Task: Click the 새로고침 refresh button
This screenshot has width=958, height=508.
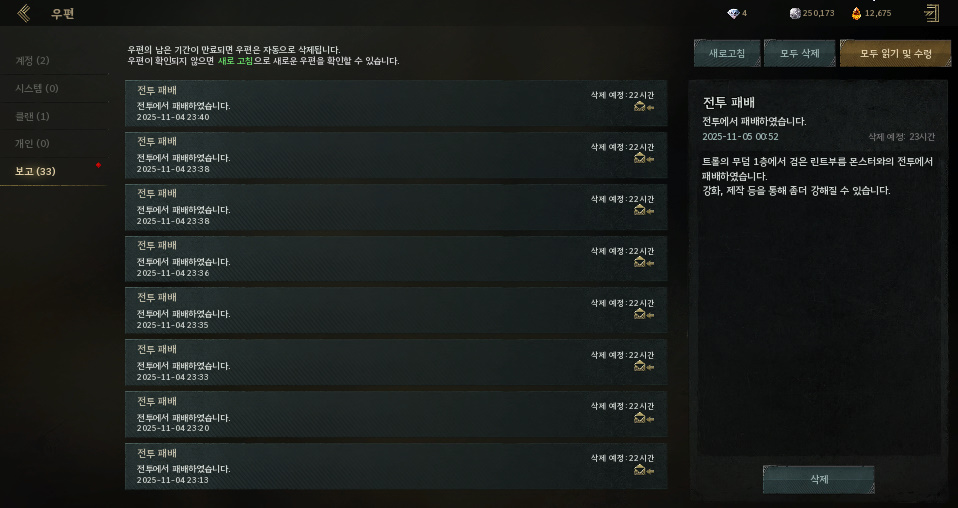Action: click(x=727, y=53)
